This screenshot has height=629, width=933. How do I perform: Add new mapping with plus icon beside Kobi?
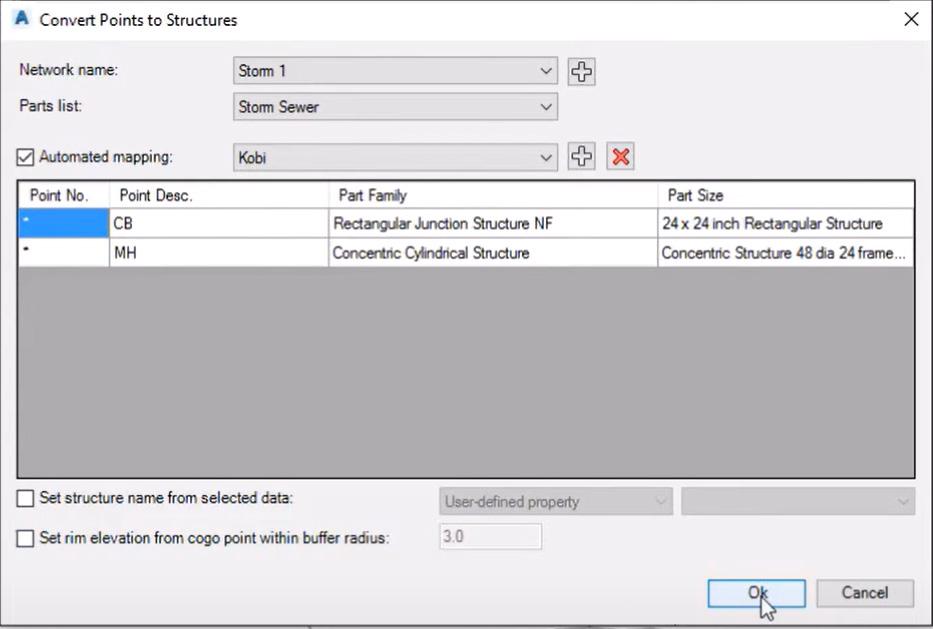point(581,157)
